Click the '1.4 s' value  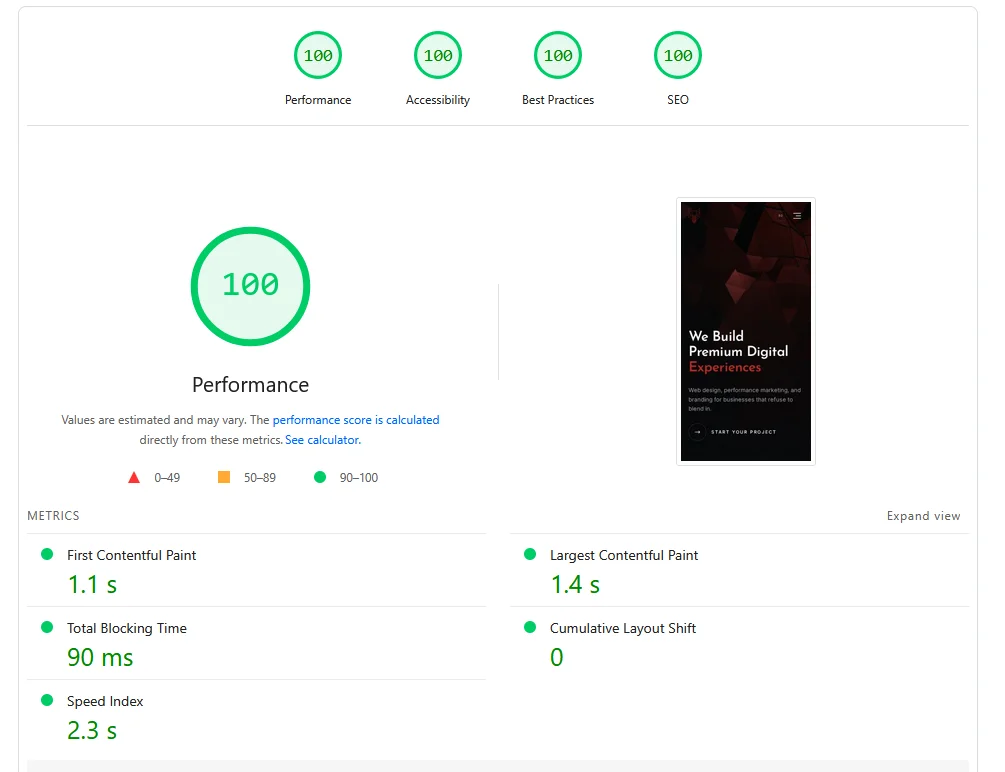575,585
